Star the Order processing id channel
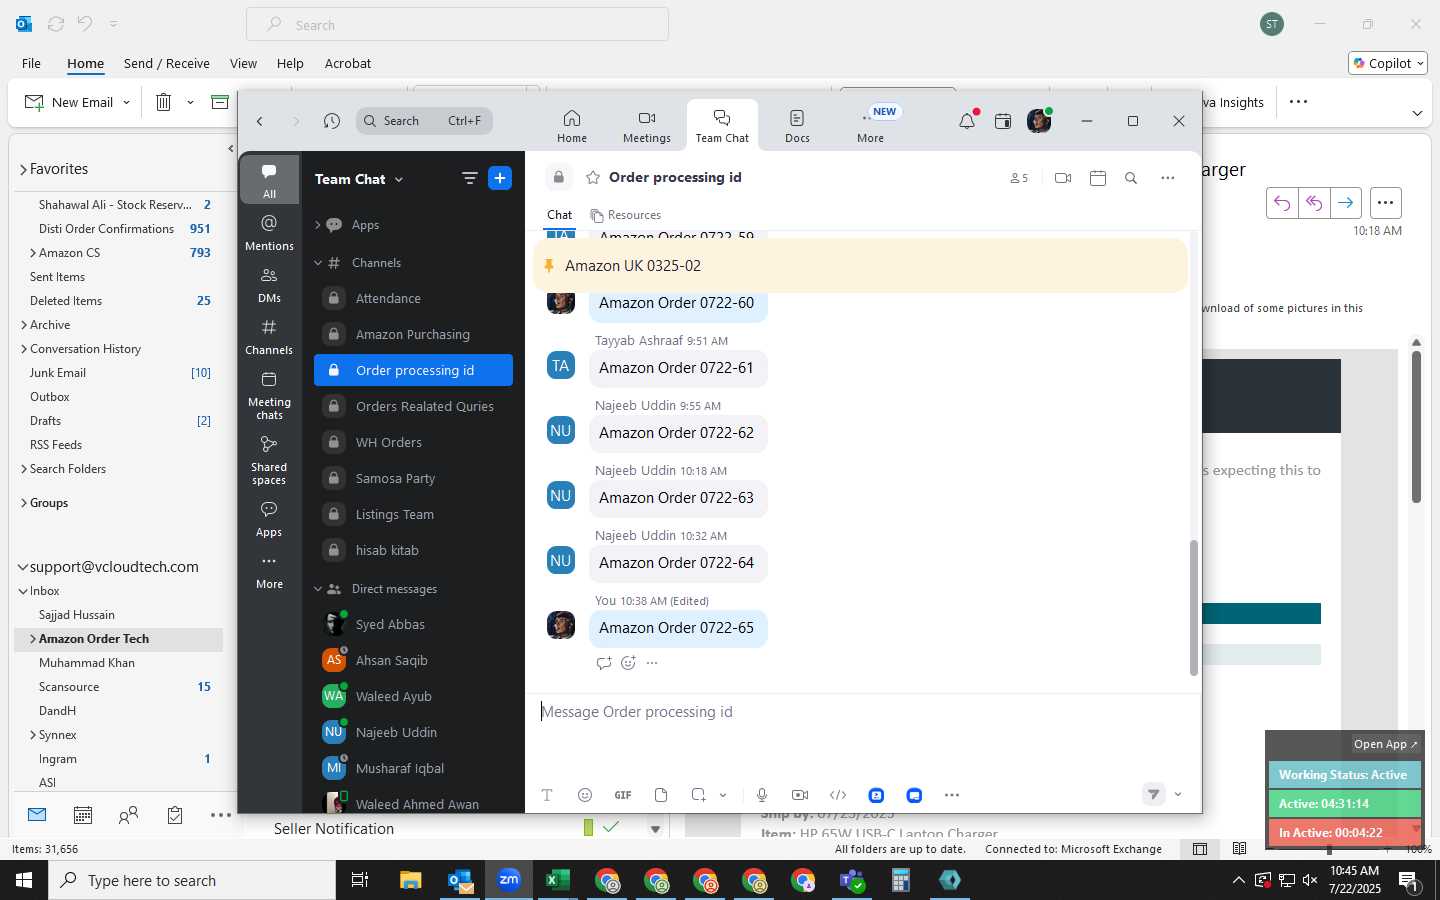 (x=593, y=178)
